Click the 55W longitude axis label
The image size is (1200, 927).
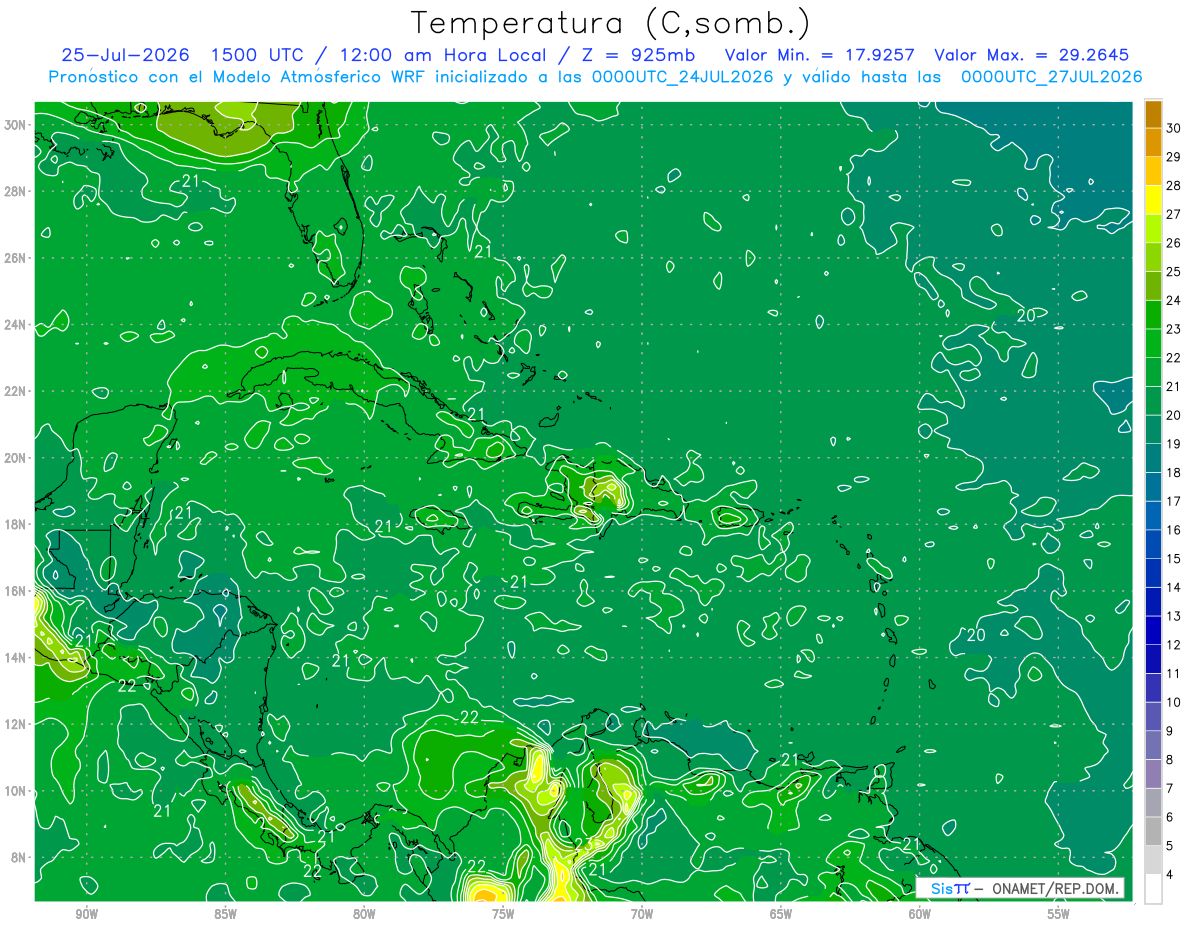(1059, 914)
